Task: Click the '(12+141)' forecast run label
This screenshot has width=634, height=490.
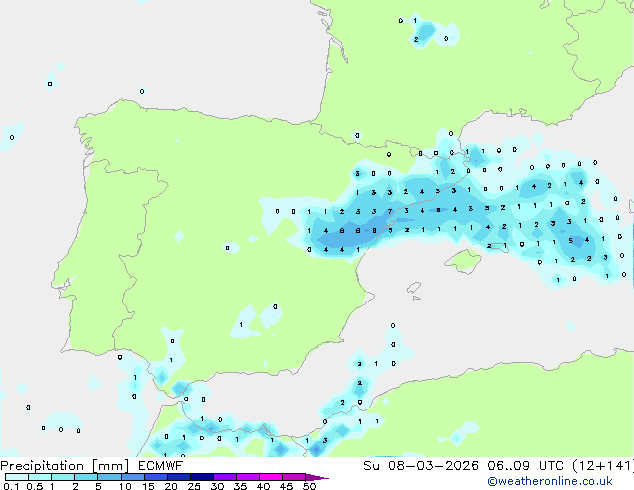Action: [x=603, y=466]
